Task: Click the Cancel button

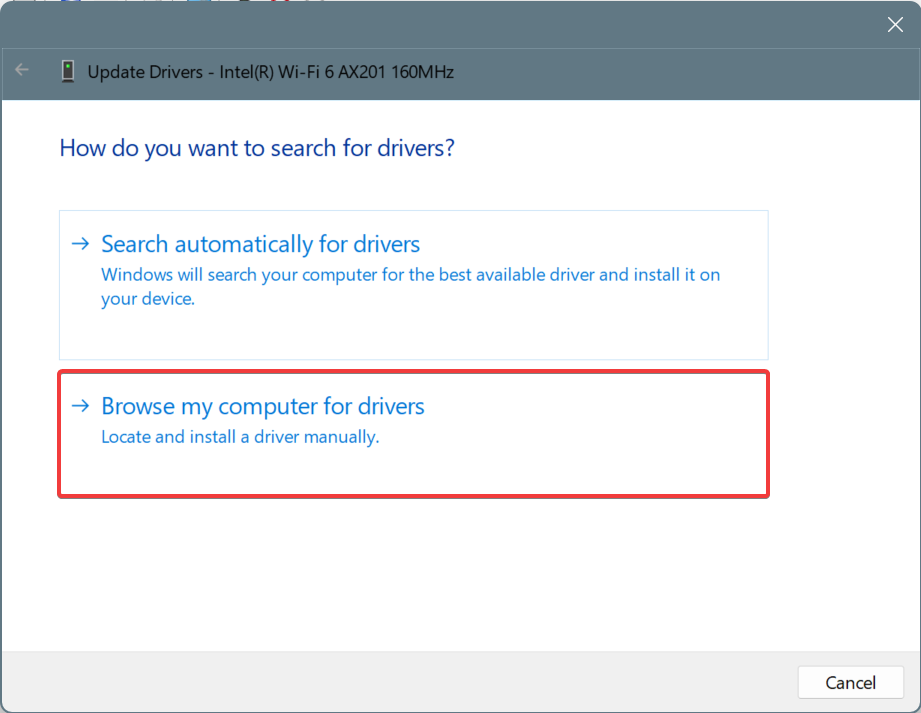Action: [x=850, y=682]
